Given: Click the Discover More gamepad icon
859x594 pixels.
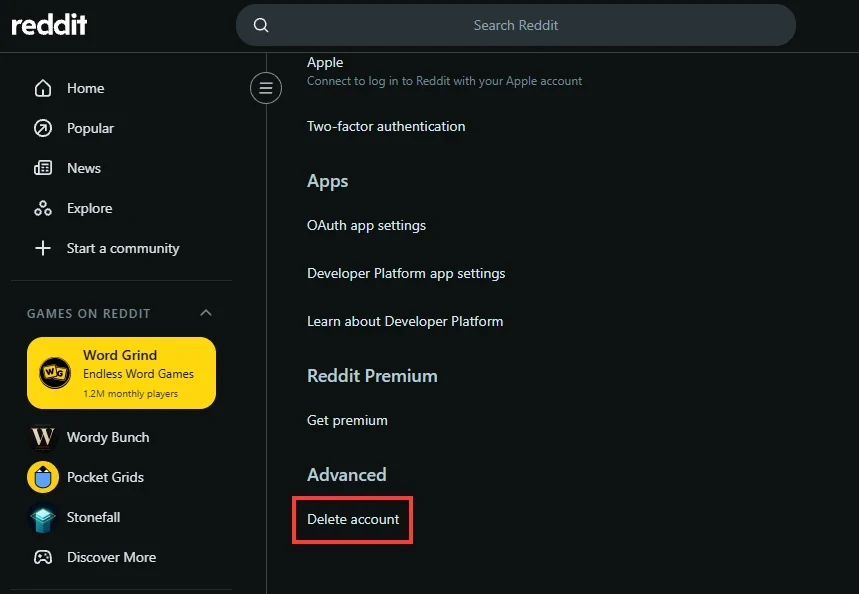Looking at the screenshot, I should tap(43, 557).
